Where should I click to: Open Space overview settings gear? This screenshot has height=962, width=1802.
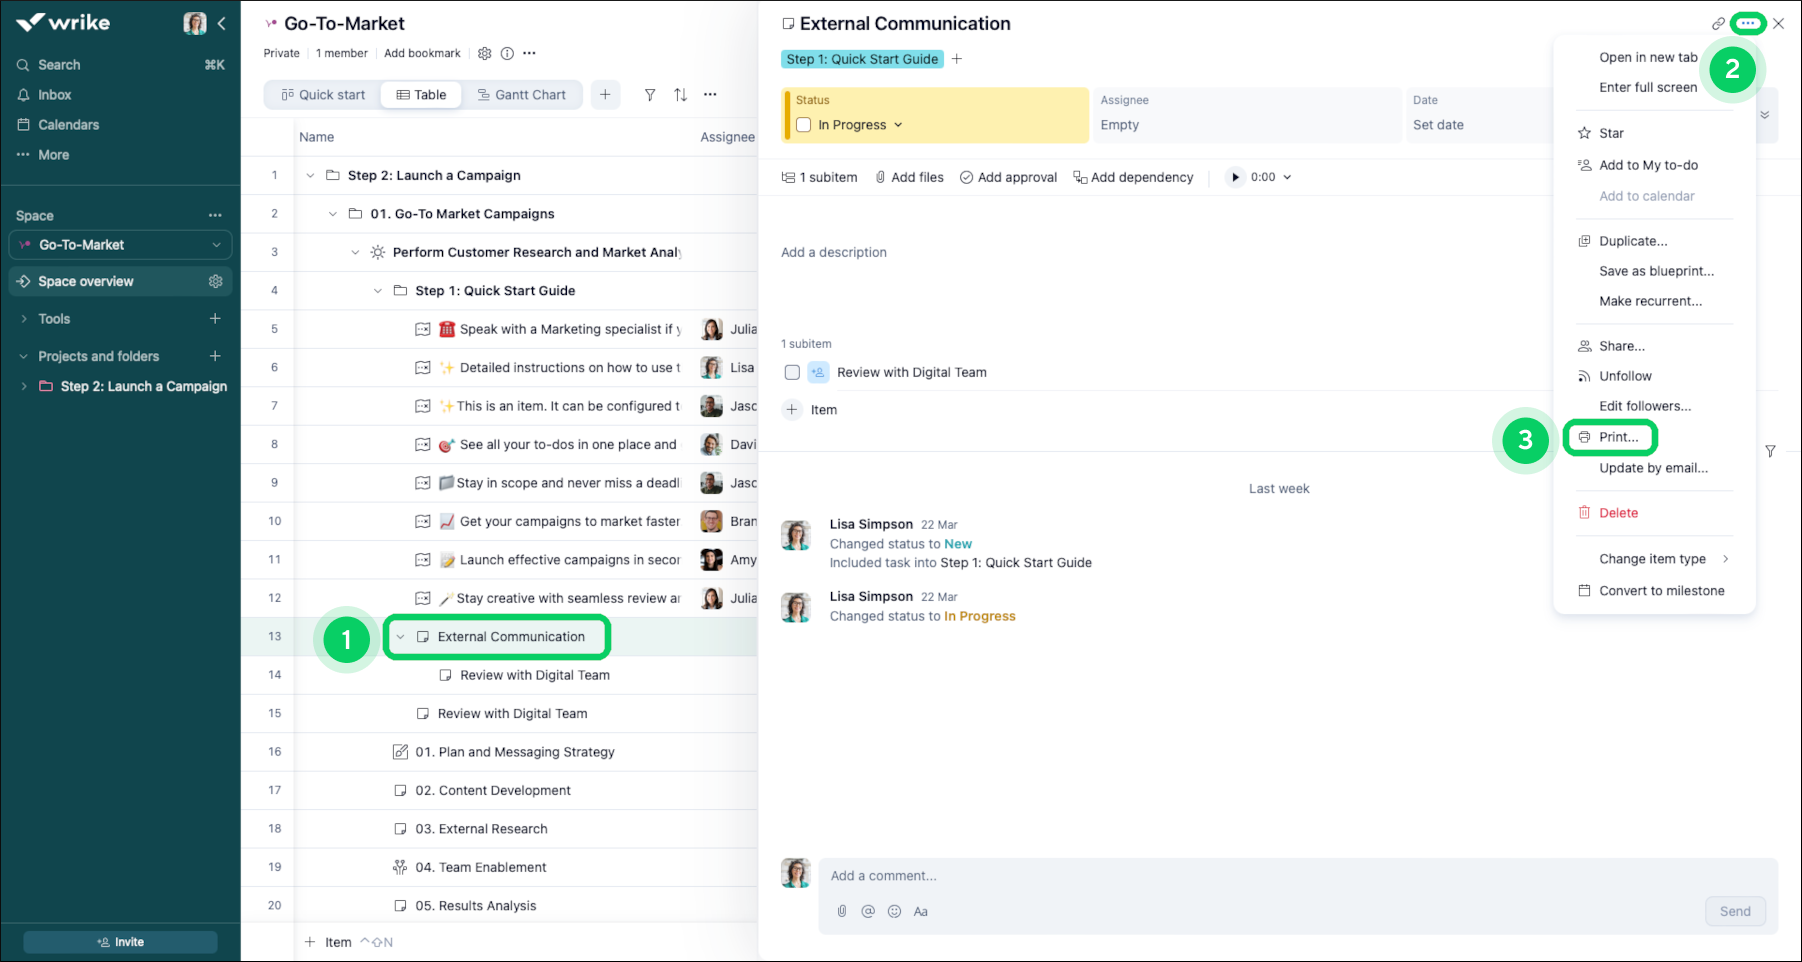click(215, 281)
